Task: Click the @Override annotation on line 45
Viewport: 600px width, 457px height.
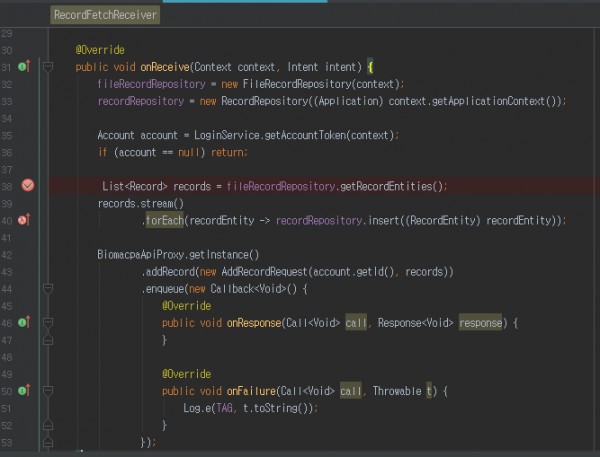Action: click(x=186, y=306)
